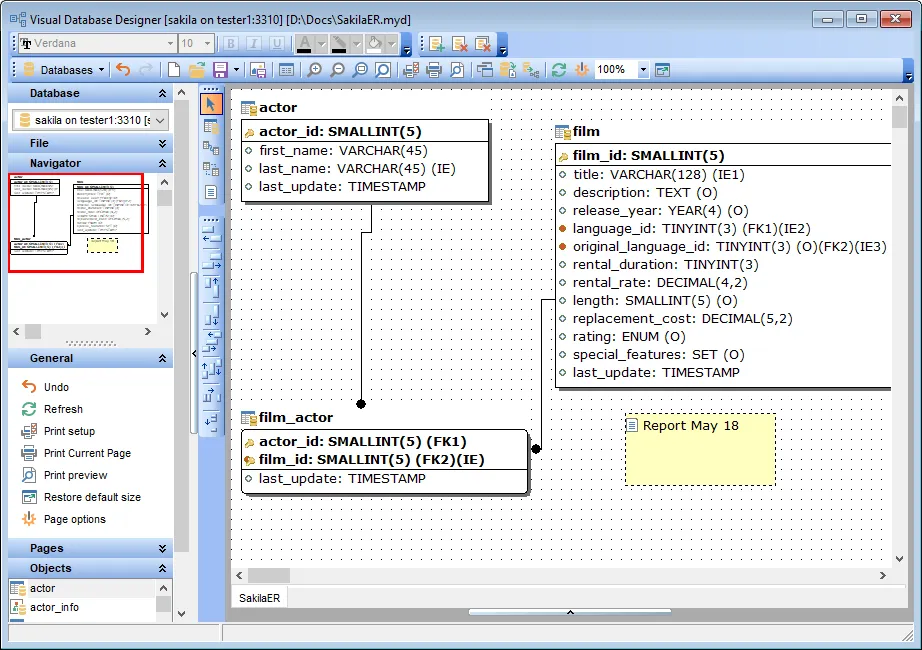Expand the File panel section
Viewport: 922px width, 650px height.
point(162,144)
